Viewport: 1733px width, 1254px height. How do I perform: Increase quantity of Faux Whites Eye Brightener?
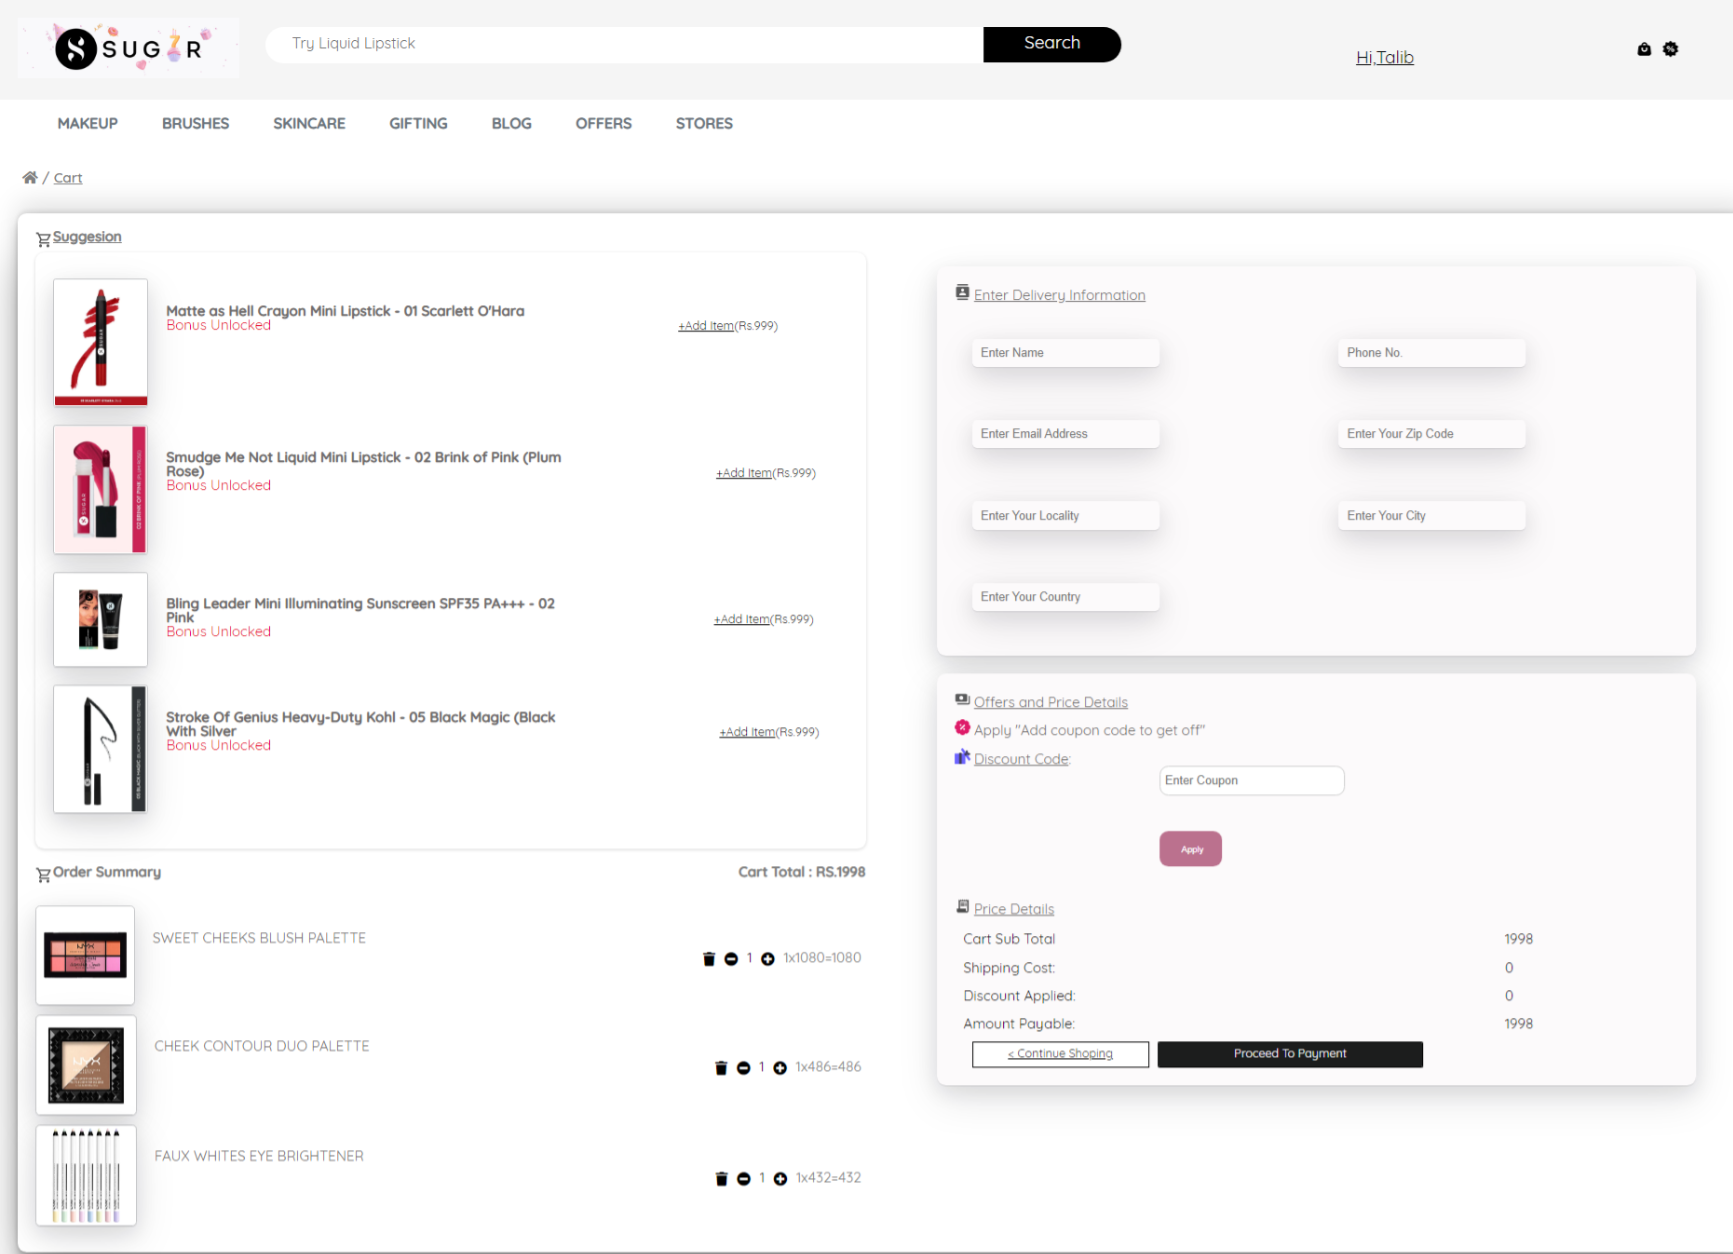click(x=780, y=1179)
